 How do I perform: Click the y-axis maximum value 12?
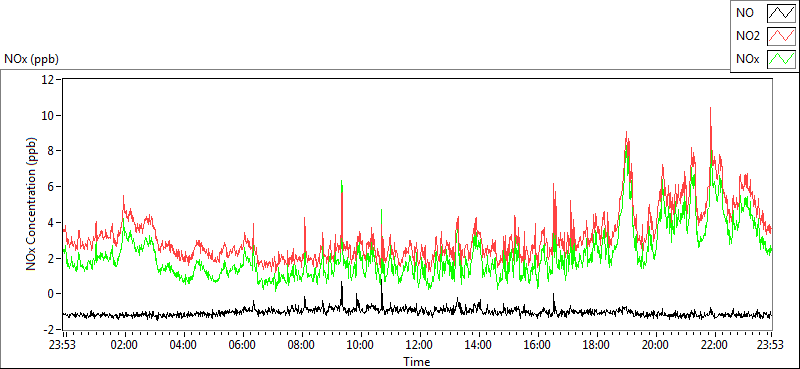tap(47, 79)
